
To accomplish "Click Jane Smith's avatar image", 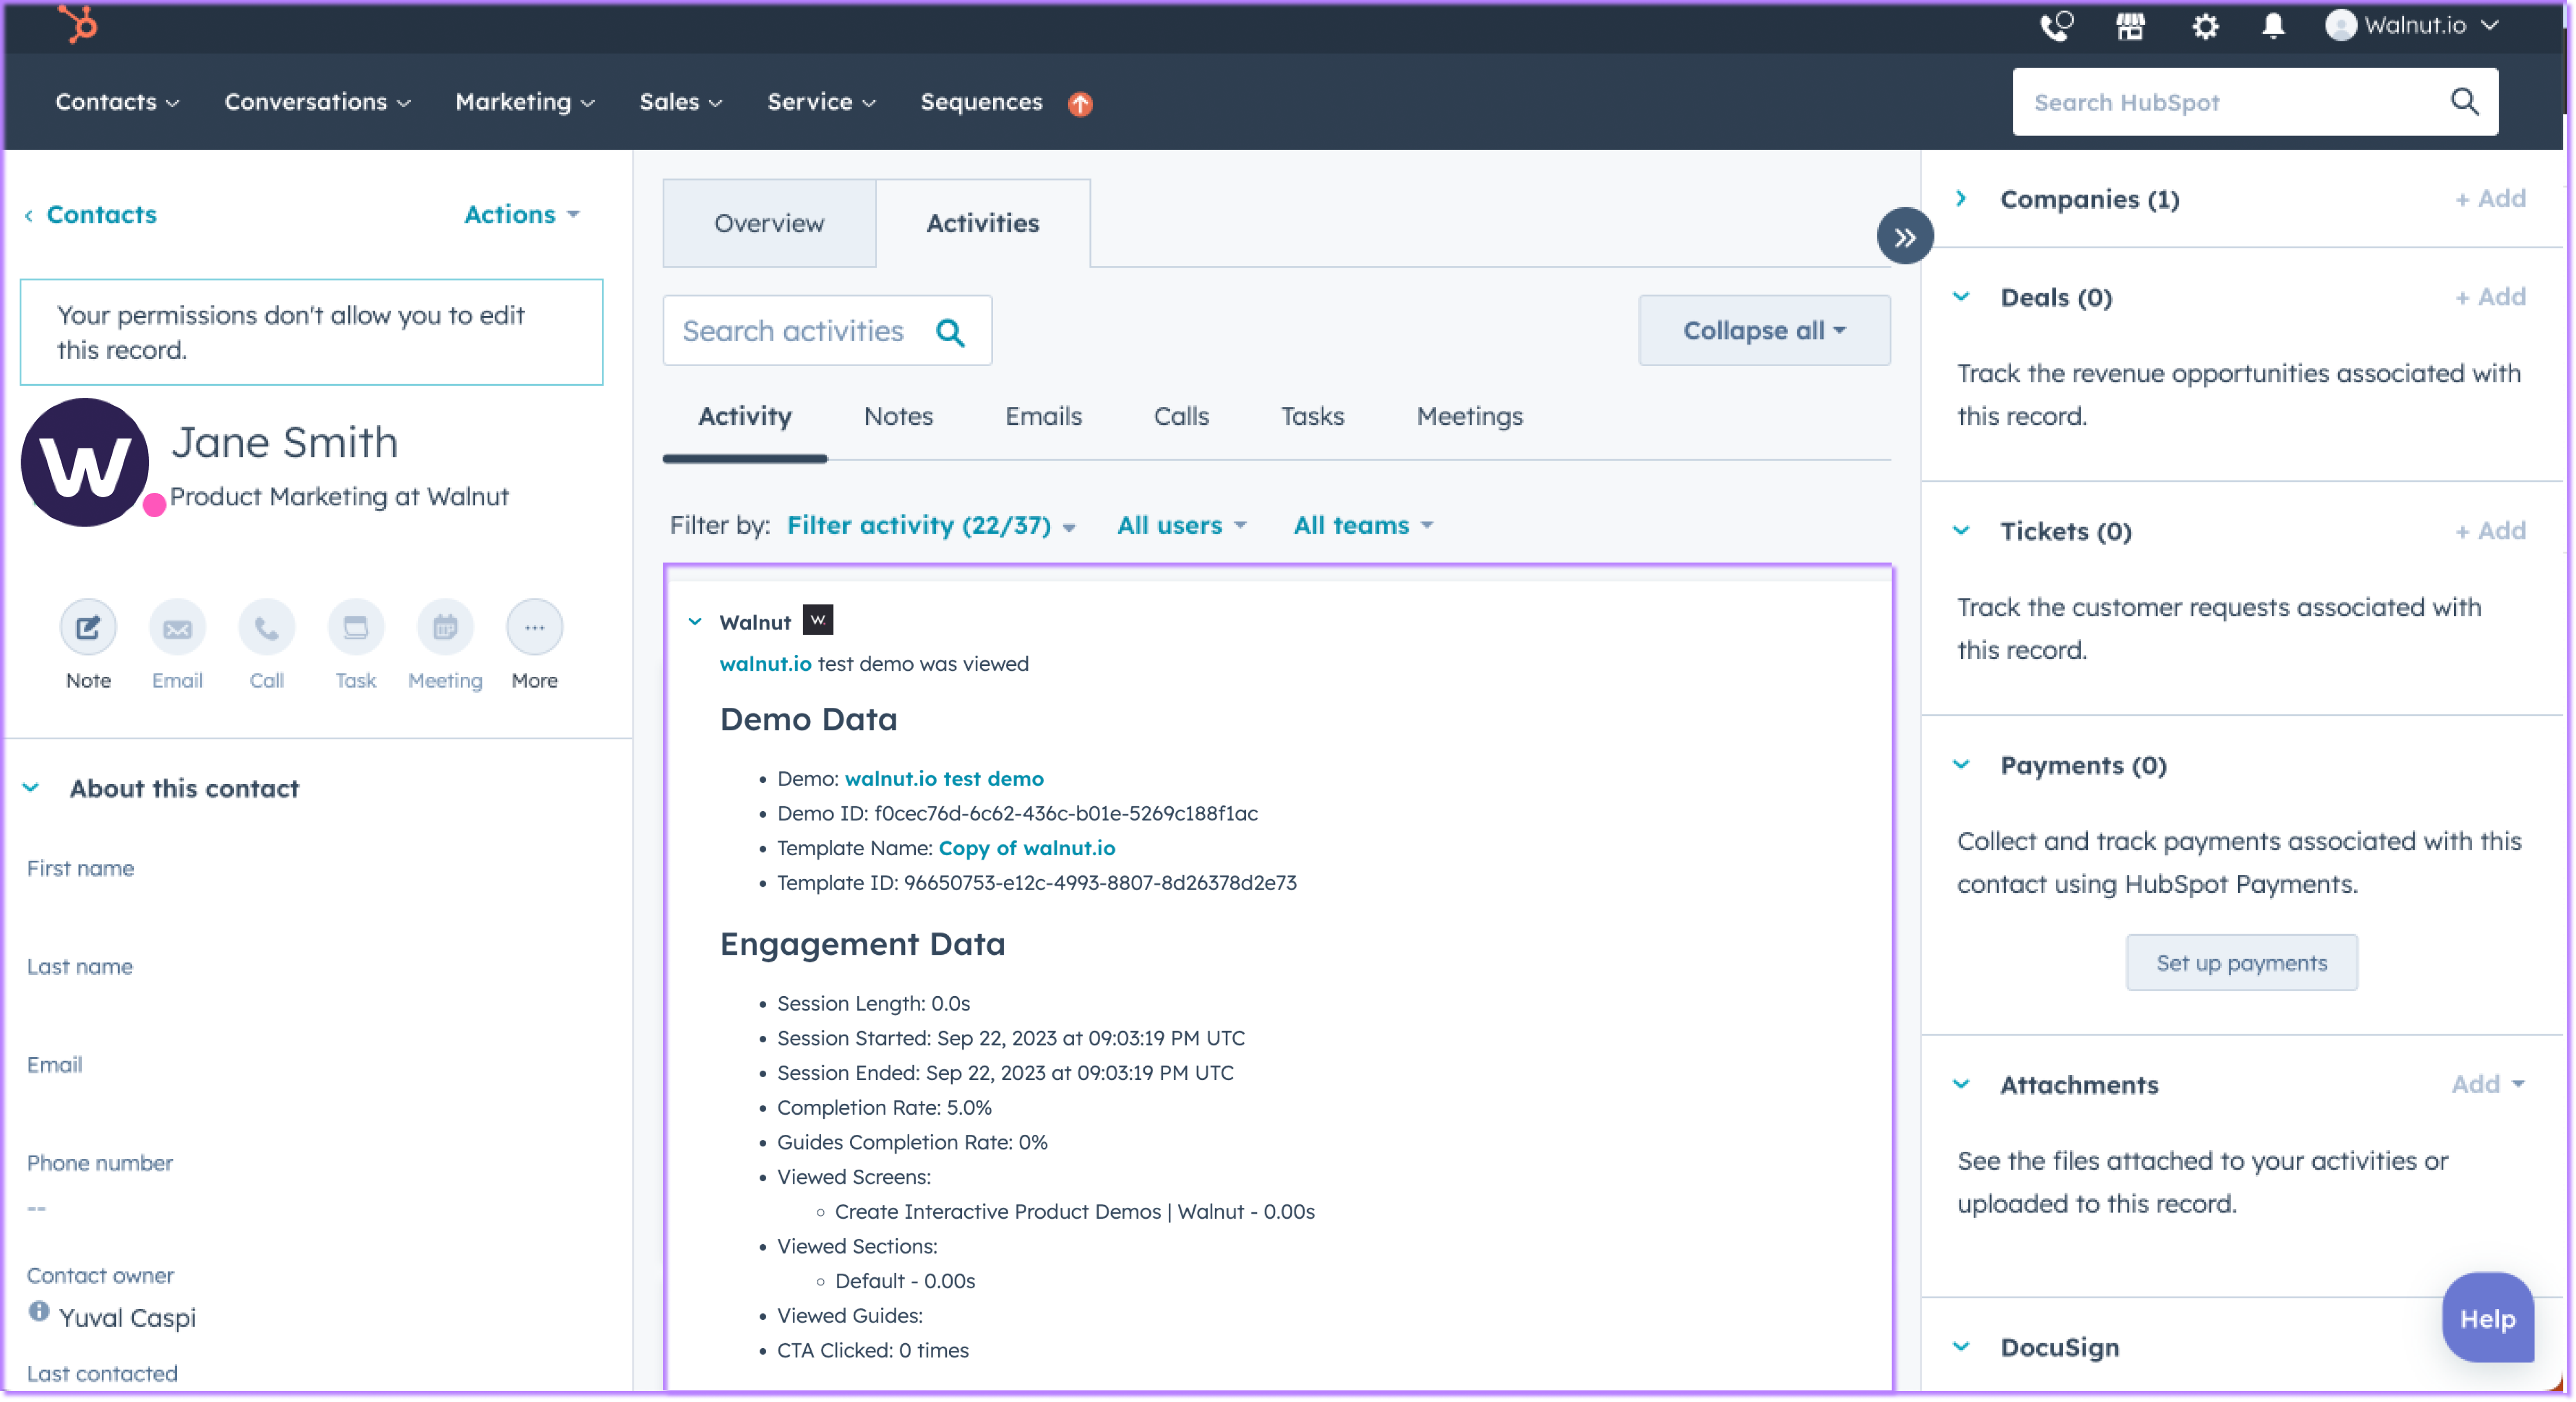I will pos(85,462).
